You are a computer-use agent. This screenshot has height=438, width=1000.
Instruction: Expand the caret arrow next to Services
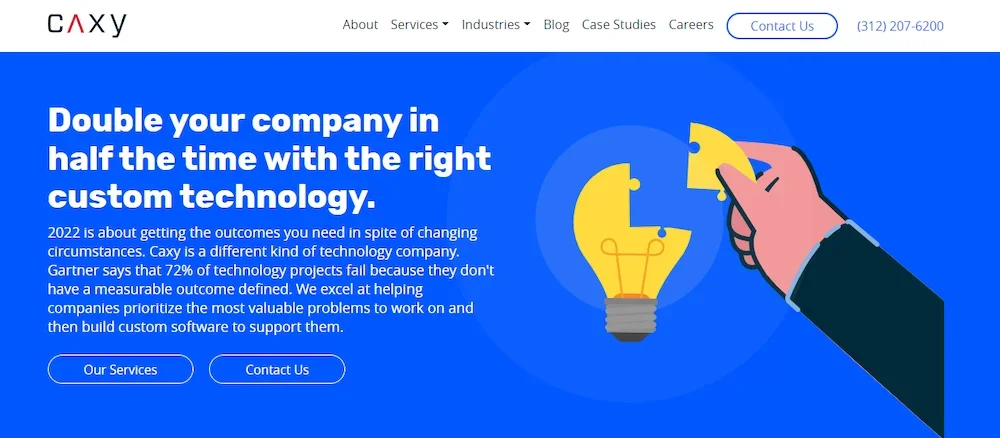click(445, 25)
